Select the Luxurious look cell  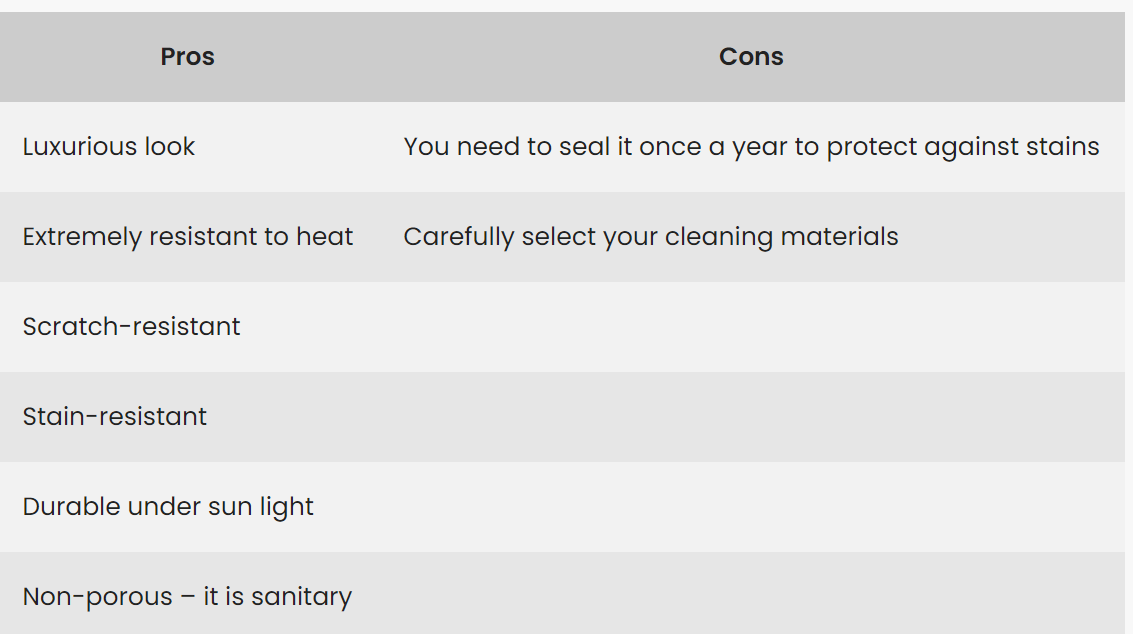(x=109, y=147)
